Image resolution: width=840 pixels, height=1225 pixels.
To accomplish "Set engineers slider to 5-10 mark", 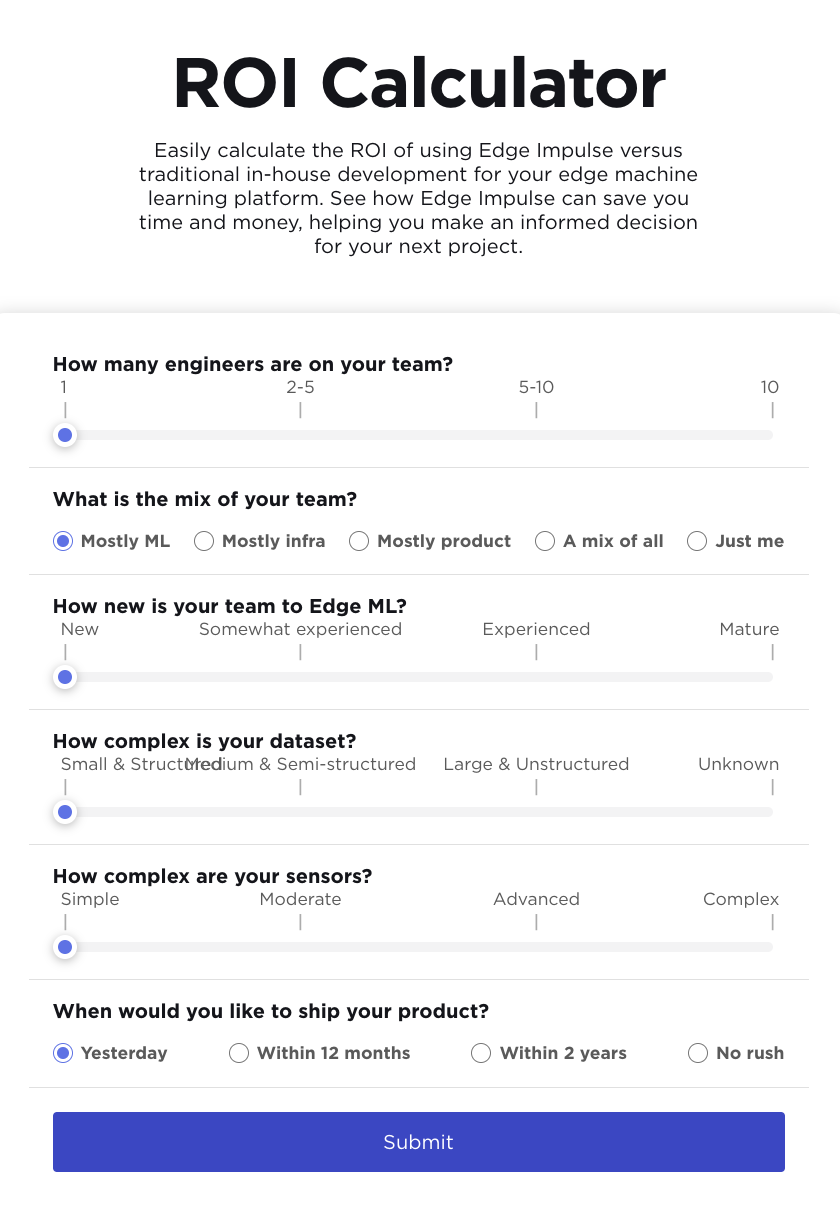I will tap(536, 435).
